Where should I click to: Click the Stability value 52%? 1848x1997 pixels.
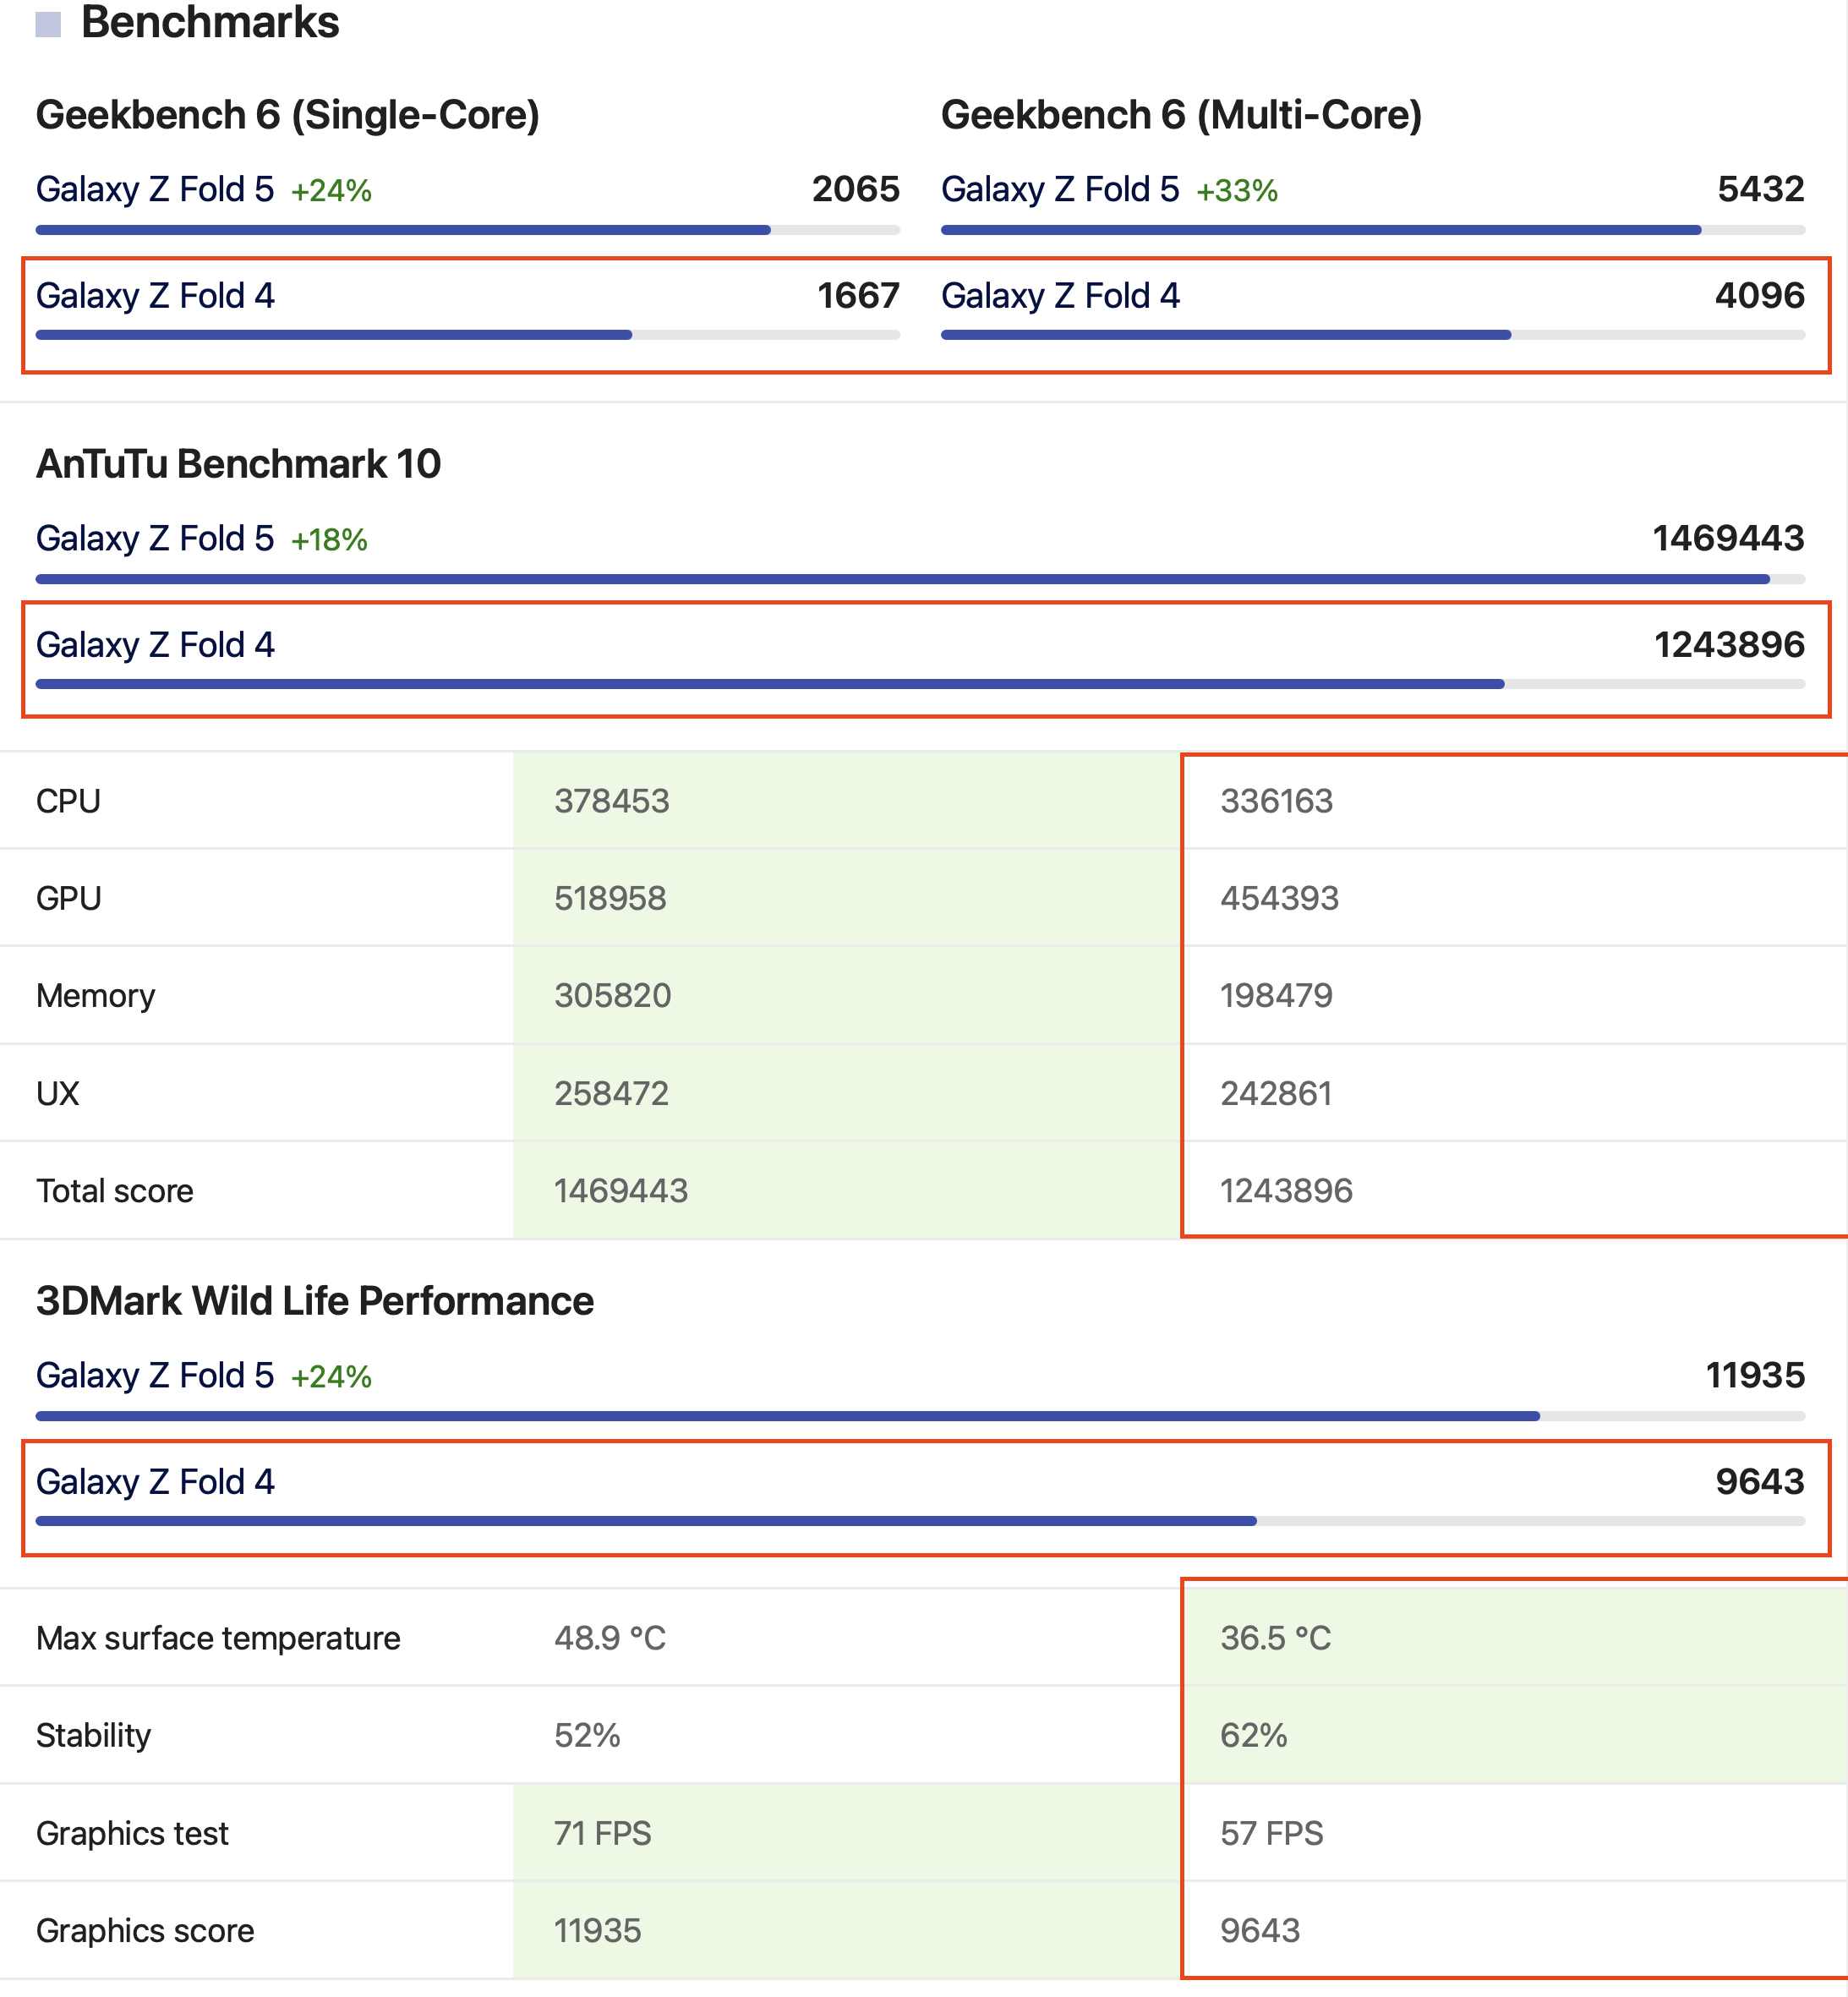(x=588, y=1735)
